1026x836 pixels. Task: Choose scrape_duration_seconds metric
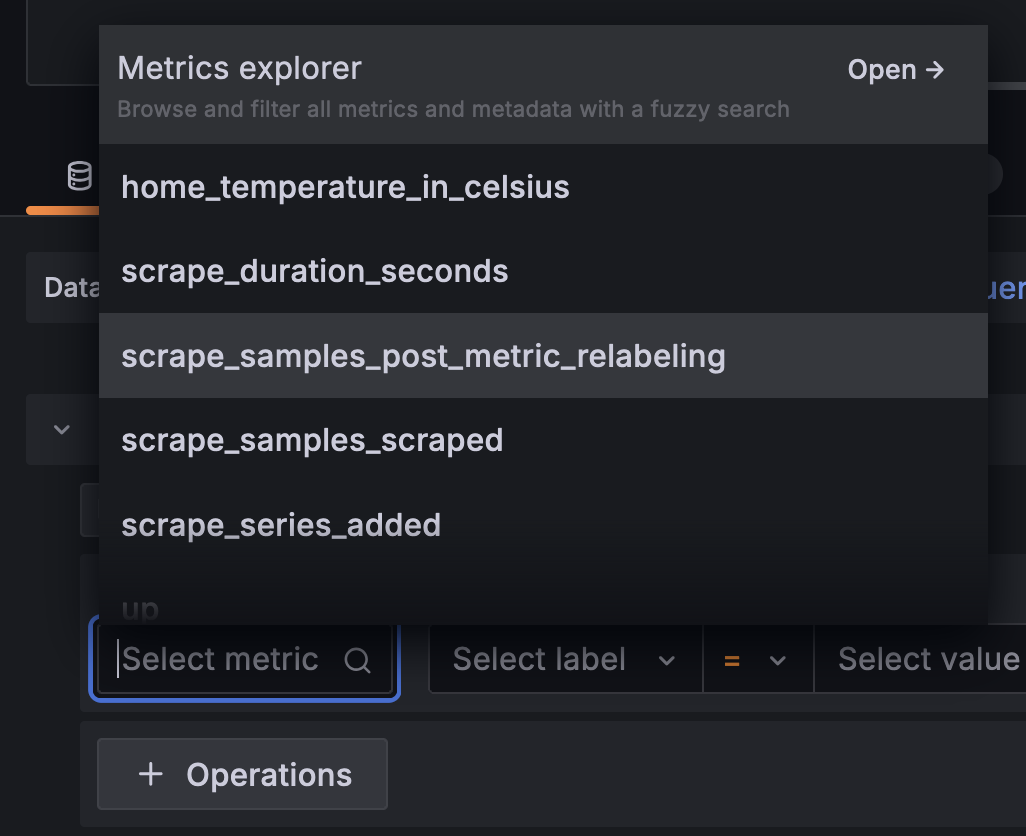[x=543, y=271]
